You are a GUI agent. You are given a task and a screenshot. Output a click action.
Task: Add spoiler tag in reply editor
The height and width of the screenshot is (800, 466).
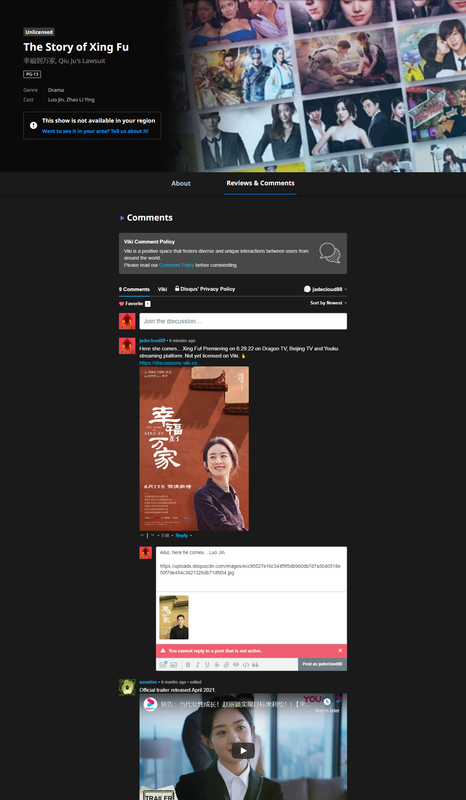point(236,665)
